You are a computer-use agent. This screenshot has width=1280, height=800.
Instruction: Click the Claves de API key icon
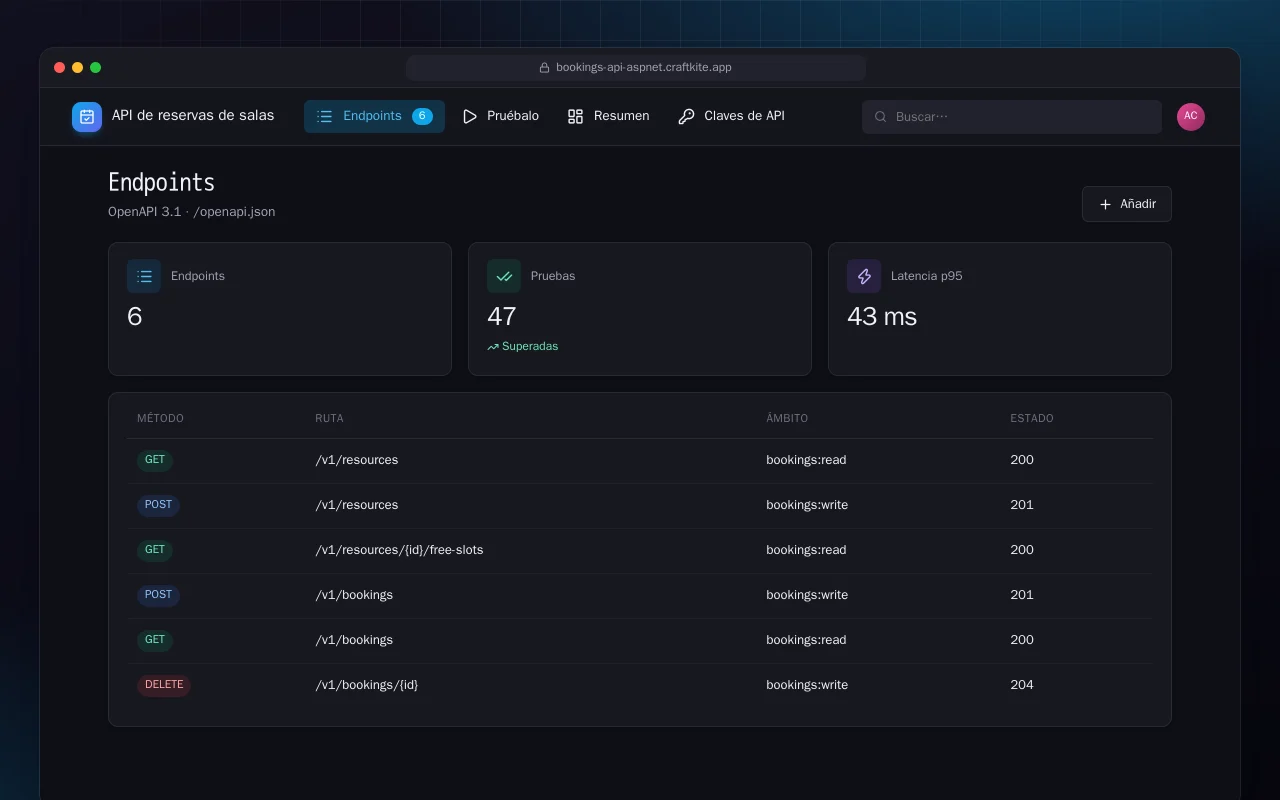[x=686, y=116]
